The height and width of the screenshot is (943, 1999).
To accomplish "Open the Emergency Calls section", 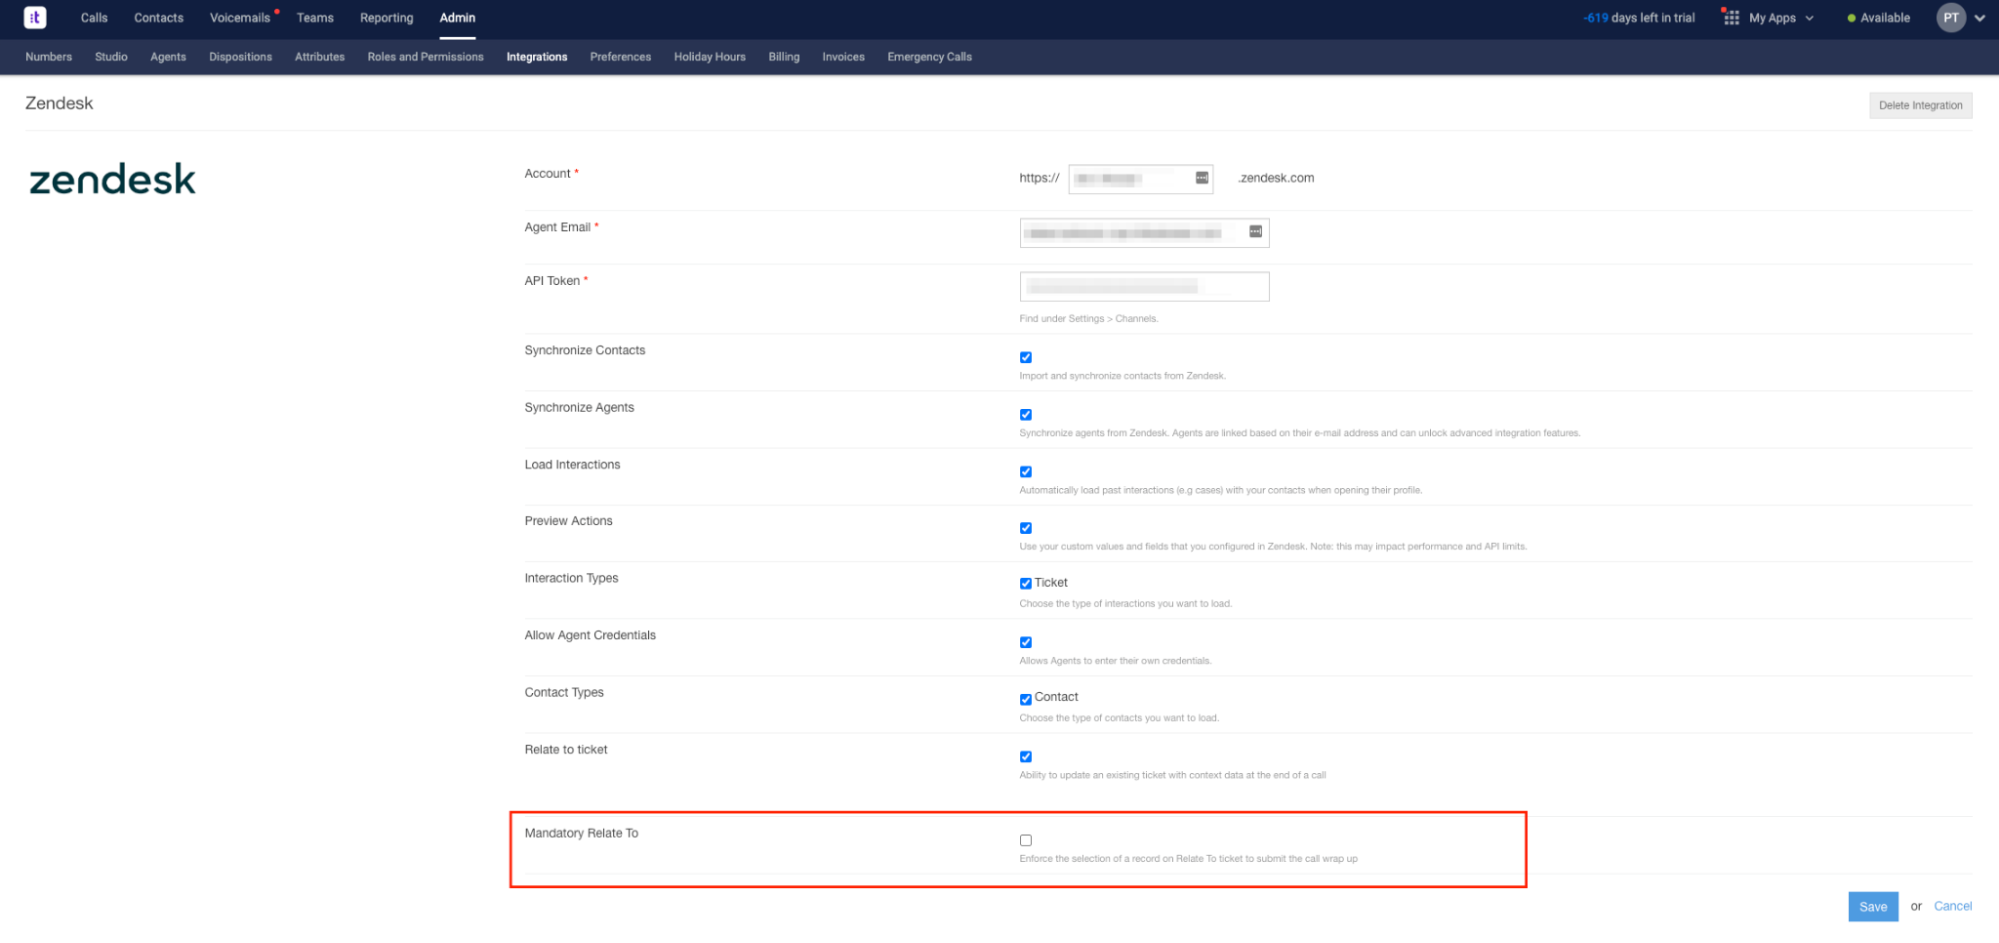I will [929, 57].
